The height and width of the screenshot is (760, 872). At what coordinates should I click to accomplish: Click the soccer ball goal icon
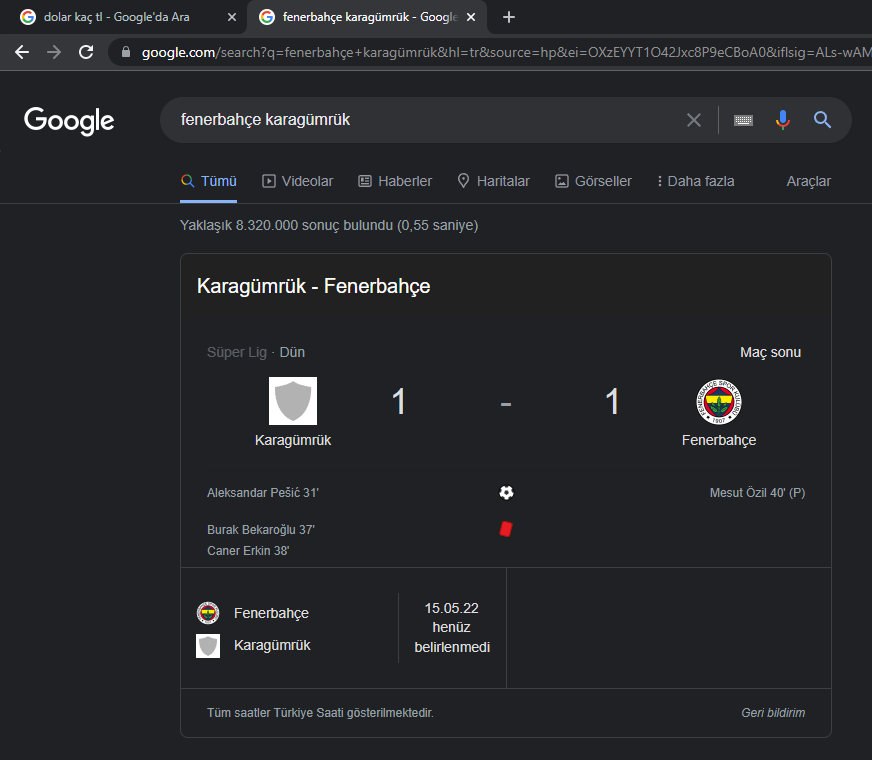[x=506, y=493]
